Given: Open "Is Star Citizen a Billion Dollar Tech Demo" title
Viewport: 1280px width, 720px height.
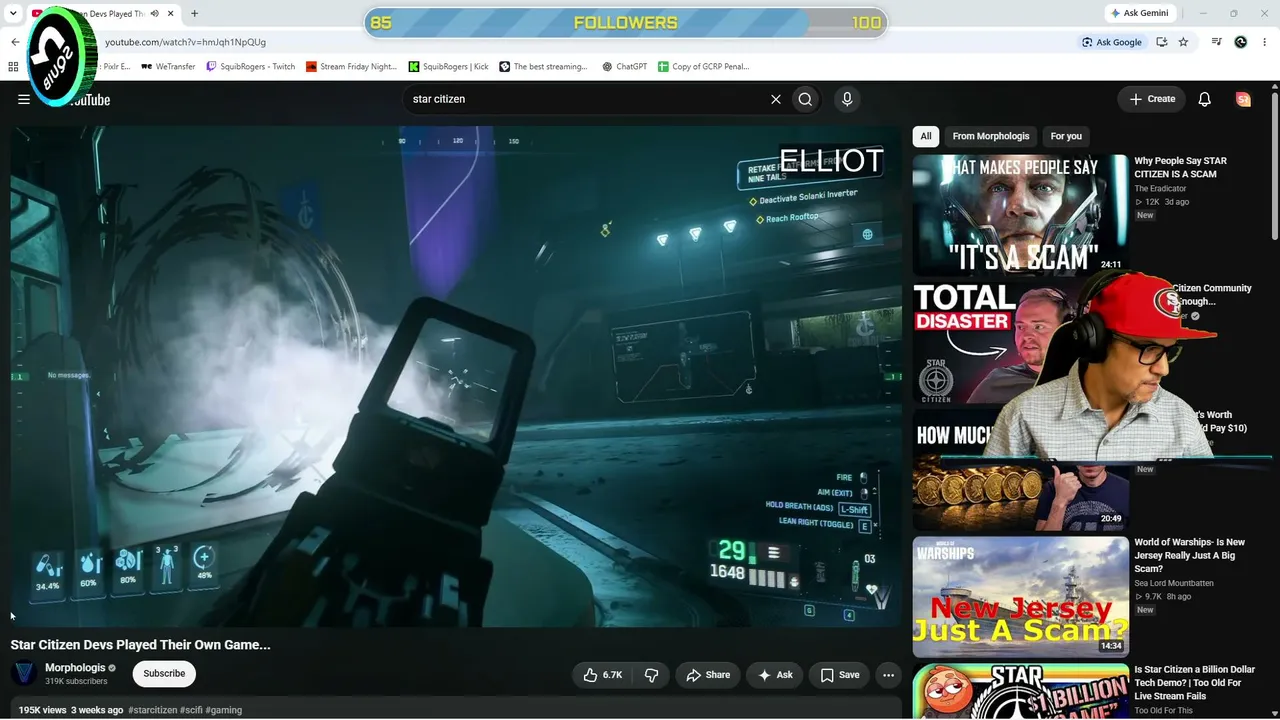Looking at the screenshot, I should (x=1194, y=683).
